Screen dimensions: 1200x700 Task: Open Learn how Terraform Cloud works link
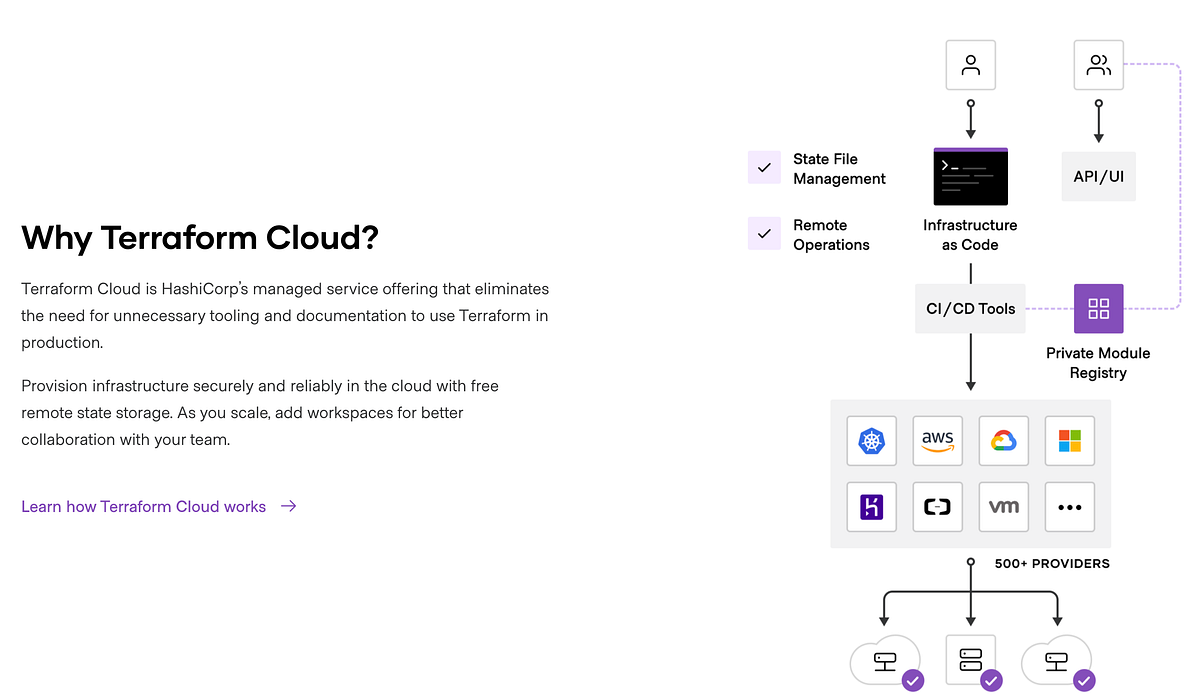[x=142, y=507]
